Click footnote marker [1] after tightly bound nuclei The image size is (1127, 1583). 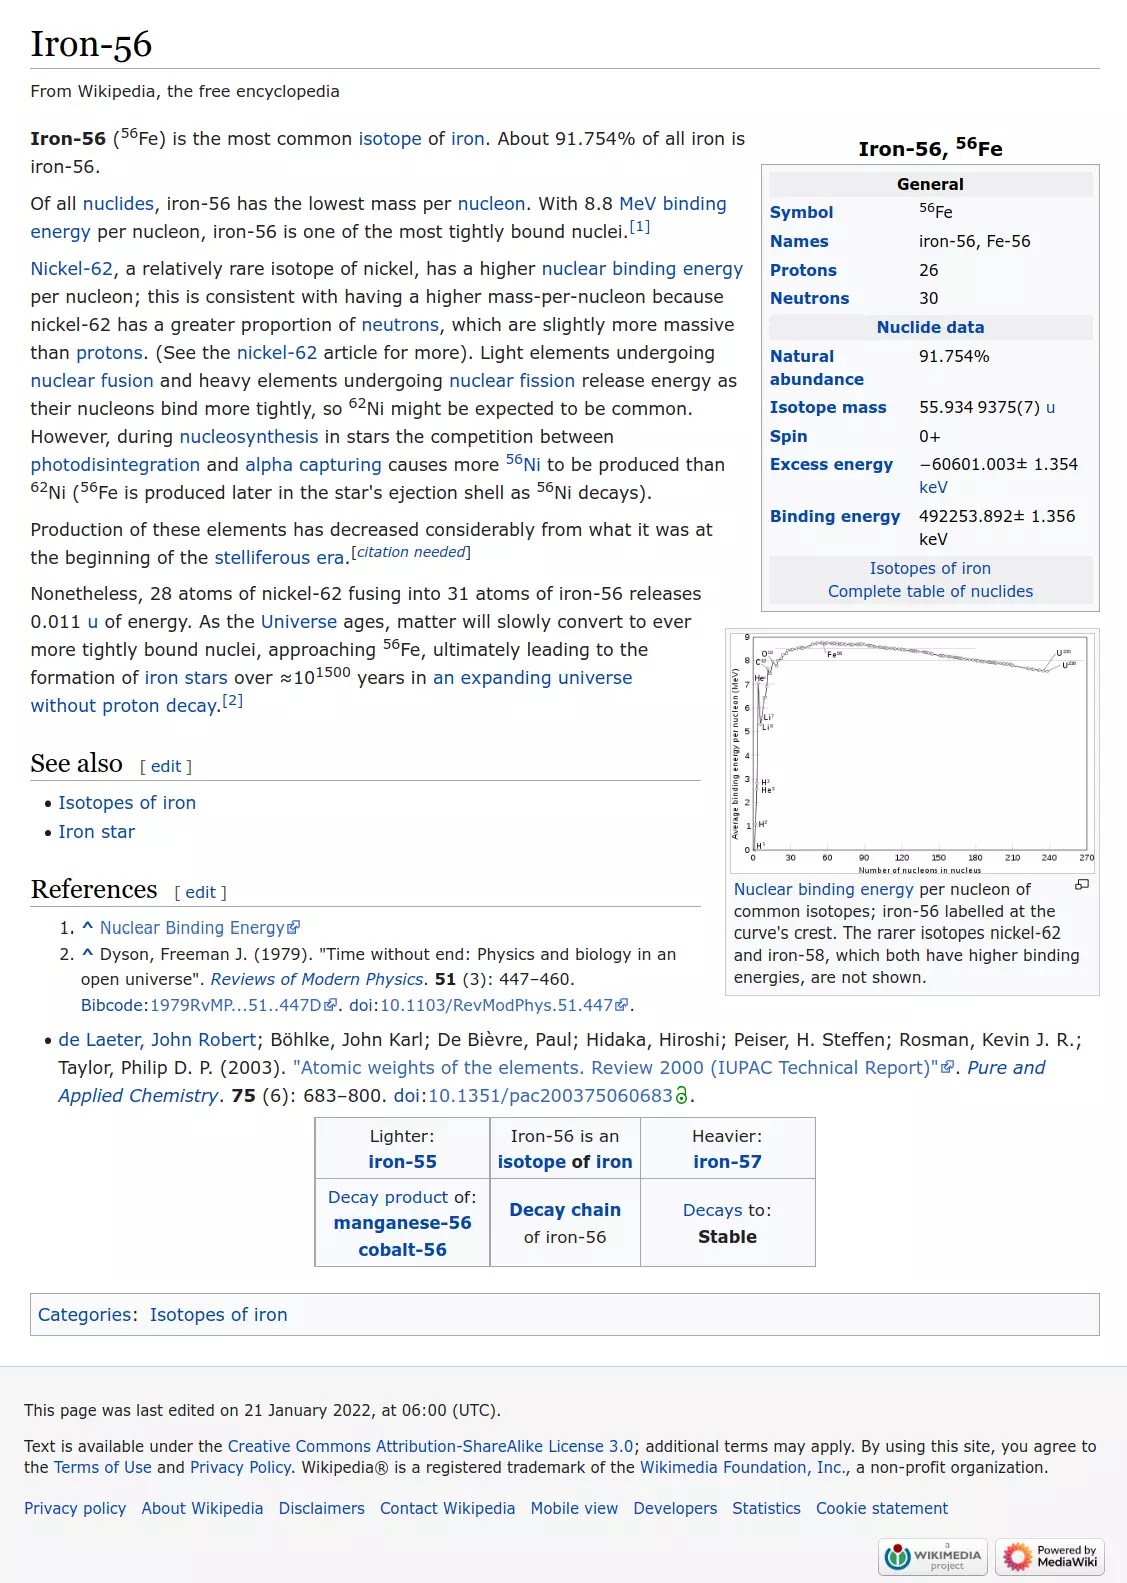click(640, 227)
